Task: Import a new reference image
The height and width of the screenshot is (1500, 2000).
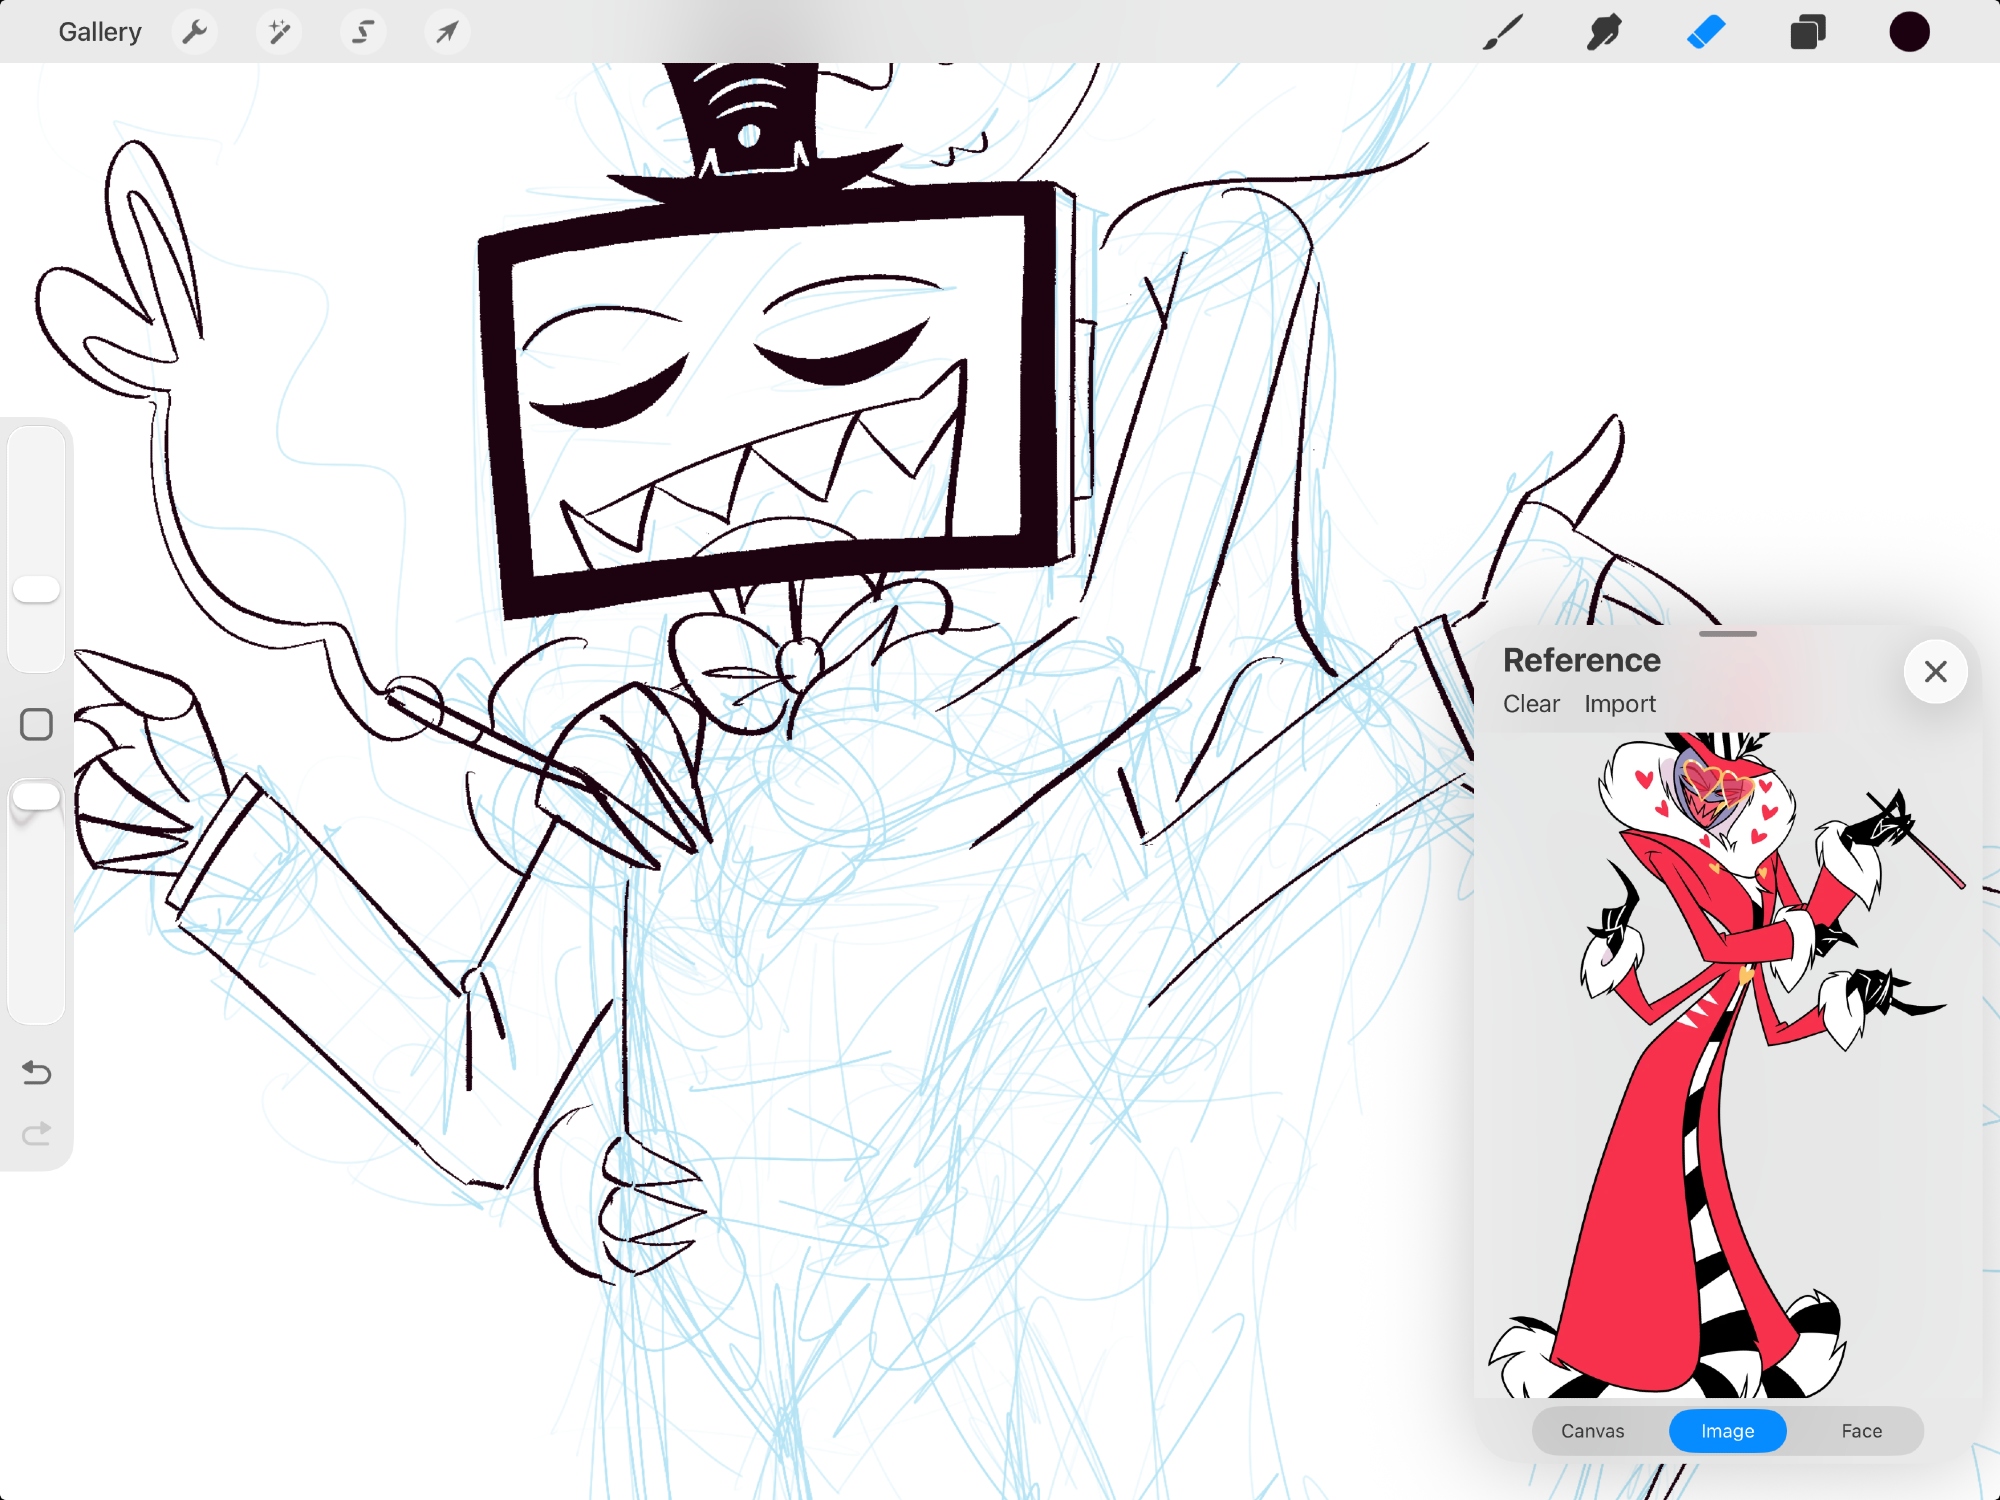Action: tap(1619, 704)
